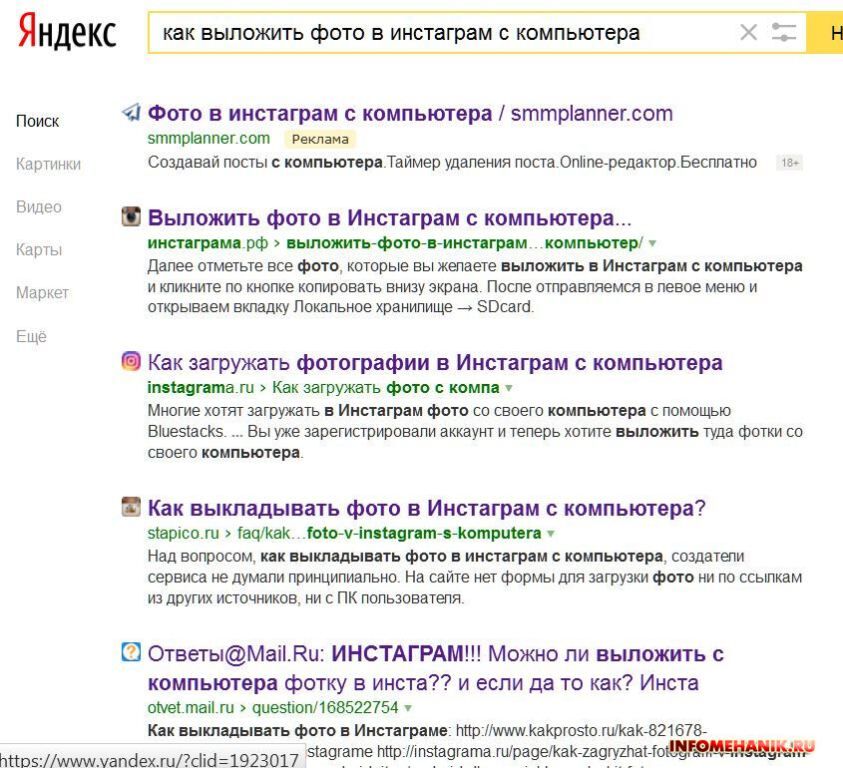Image resolution: width=843 pixels, height=768 pixels.
Task: Expand dropdown arrow after 'Как загружать фото с компа'
Action: click(x=509, y=388)
